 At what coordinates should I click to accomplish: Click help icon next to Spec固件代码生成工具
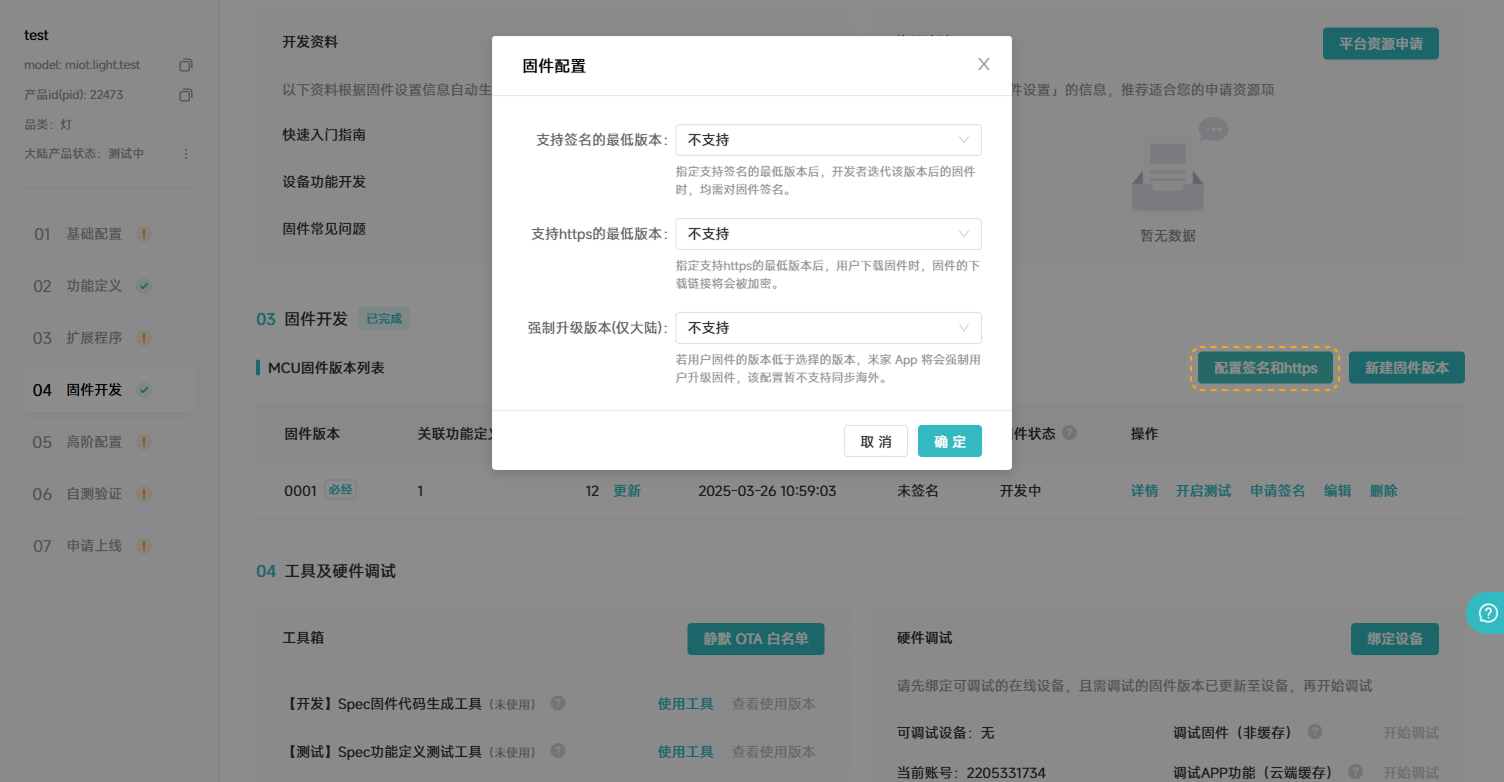(558, 703)
